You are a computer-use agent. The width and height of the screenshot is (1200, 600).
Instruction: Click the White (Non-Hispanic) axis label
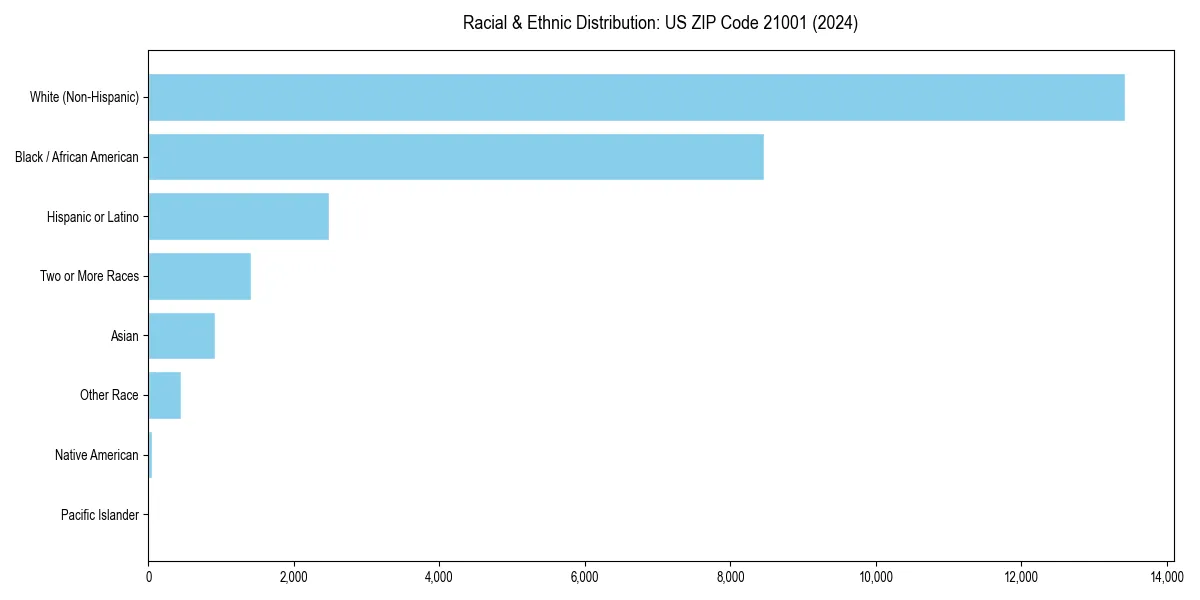point(85,97)
